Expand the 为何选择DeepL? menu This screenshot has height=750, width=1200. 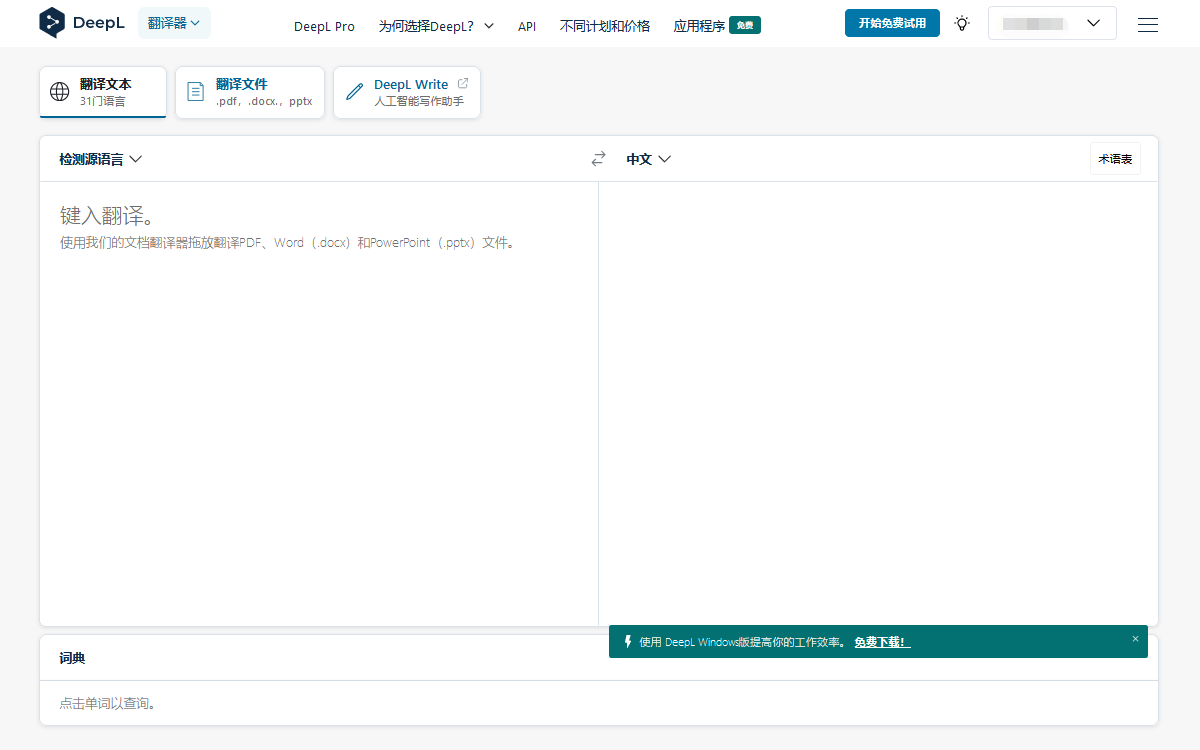[x=436, y=26]
